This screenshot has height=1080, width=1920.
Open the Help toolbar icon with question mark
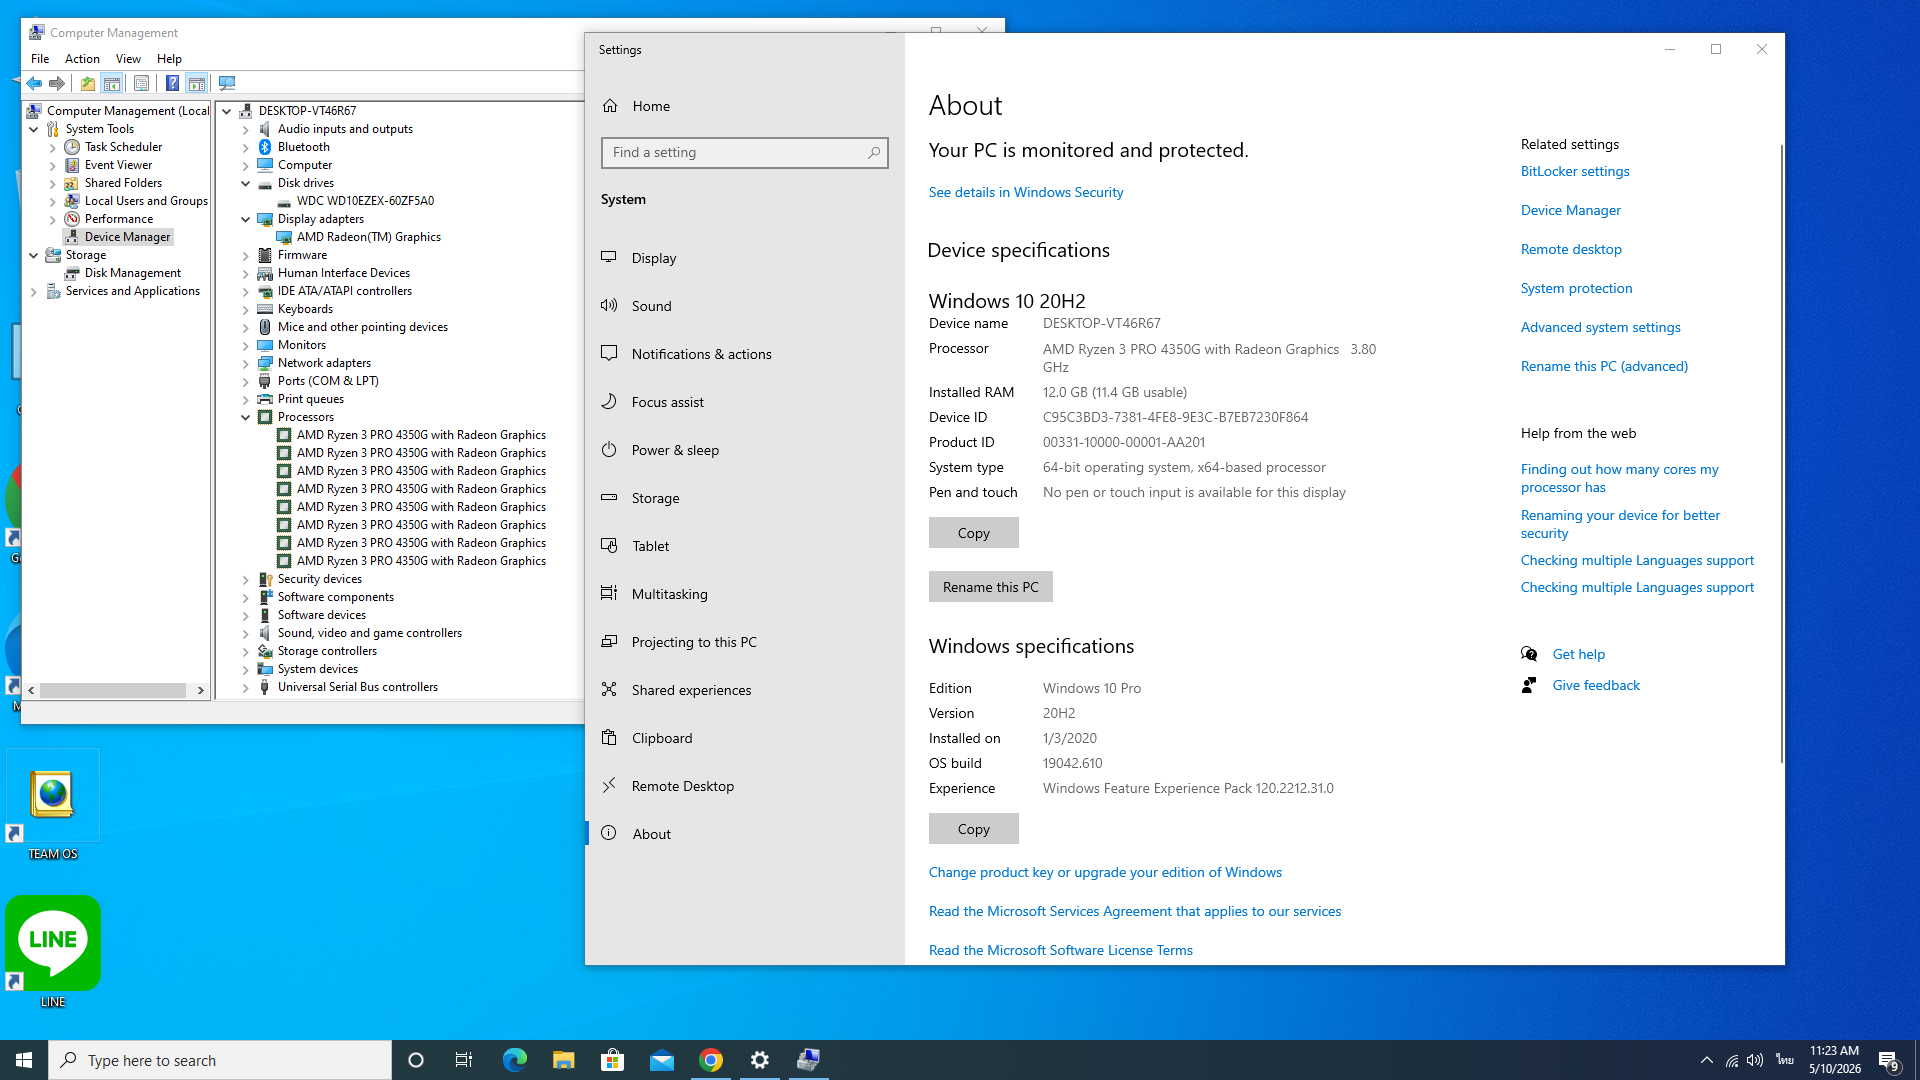point(172,83)
